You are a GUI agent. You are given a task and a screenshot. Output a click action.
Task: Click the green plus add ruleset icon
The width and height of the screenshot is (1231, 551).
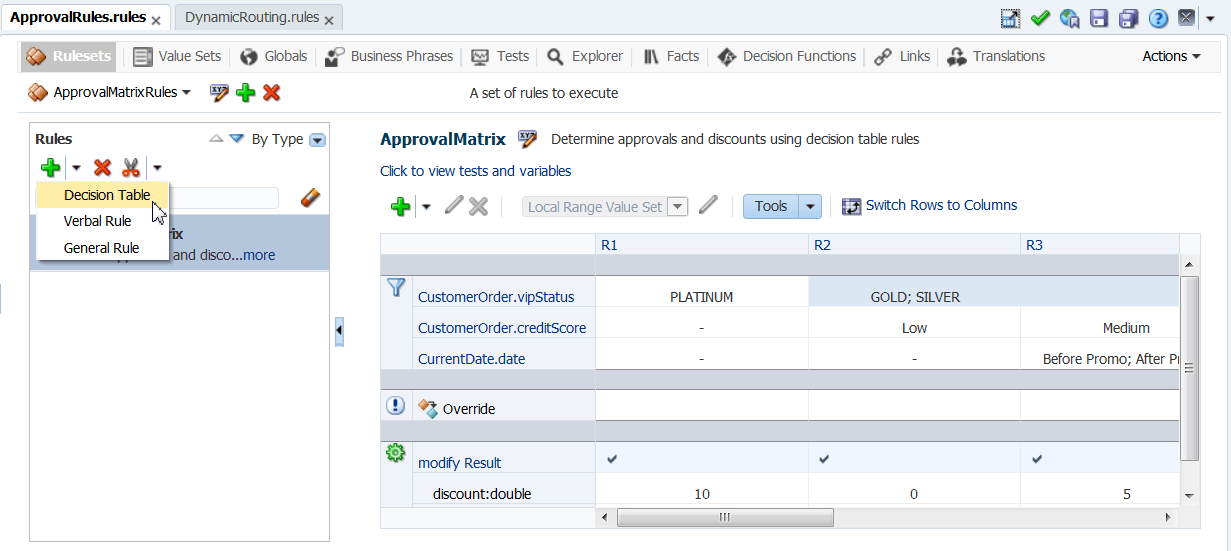[x=245, y=93]
